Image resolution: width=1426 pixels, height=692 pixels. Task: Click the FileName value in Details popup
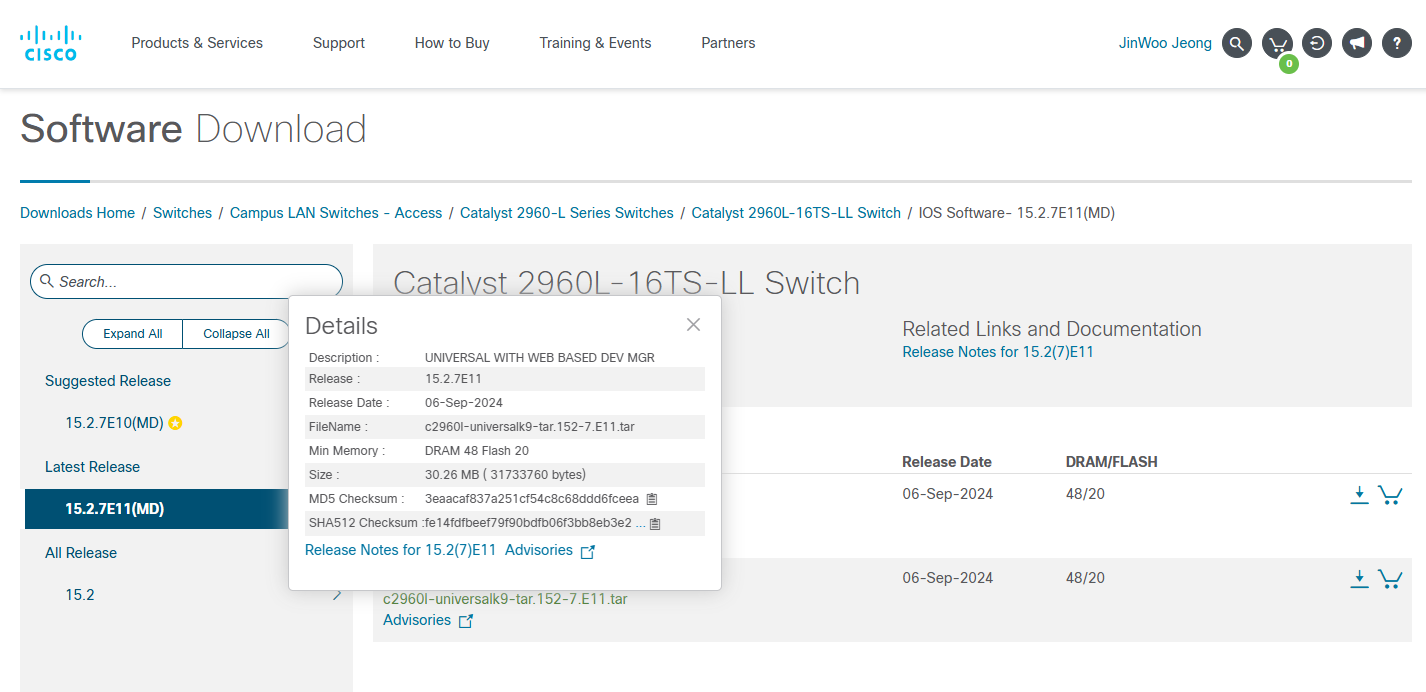pyautogui.click(x=530, y=427)
